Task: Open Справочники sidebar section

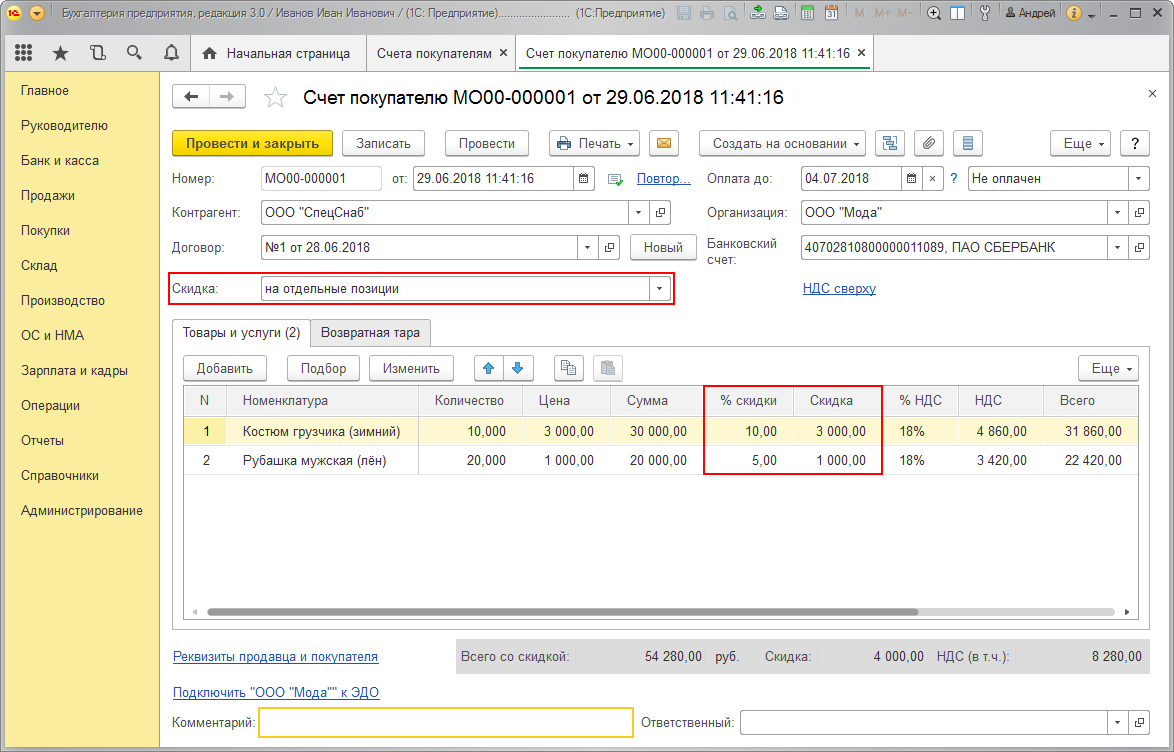Action: click(x=60, y=476)
